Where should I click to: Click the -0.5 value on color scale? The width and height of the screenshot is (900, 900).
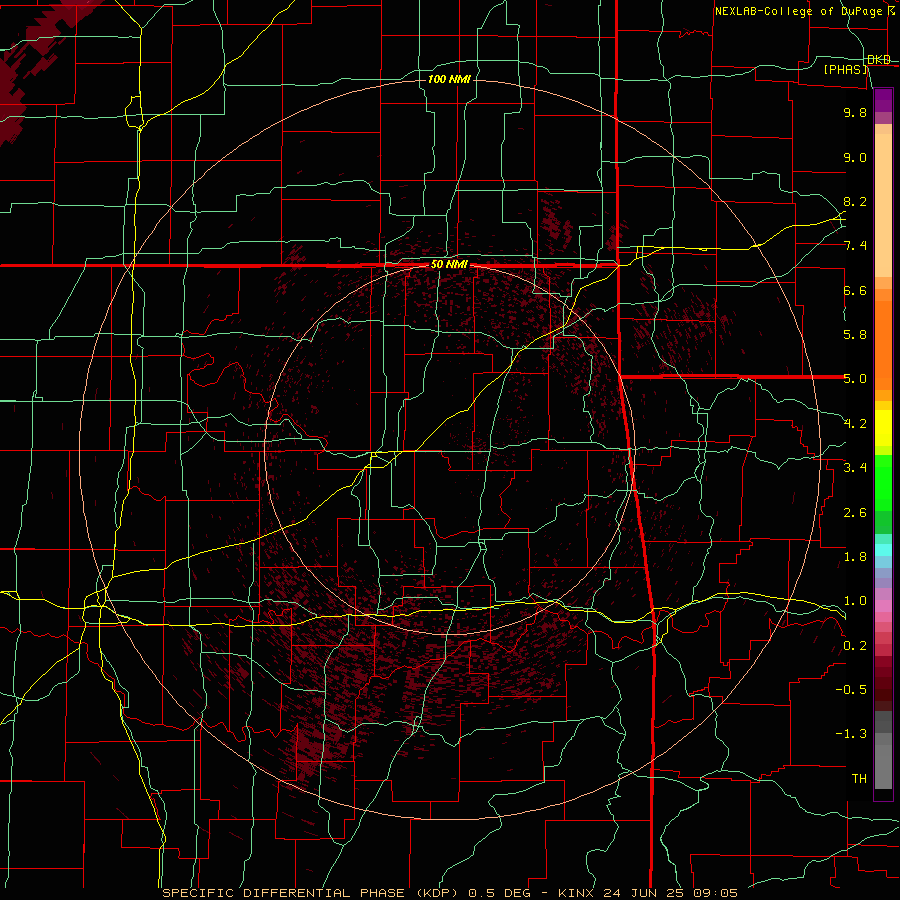click(x=851, y=690)
